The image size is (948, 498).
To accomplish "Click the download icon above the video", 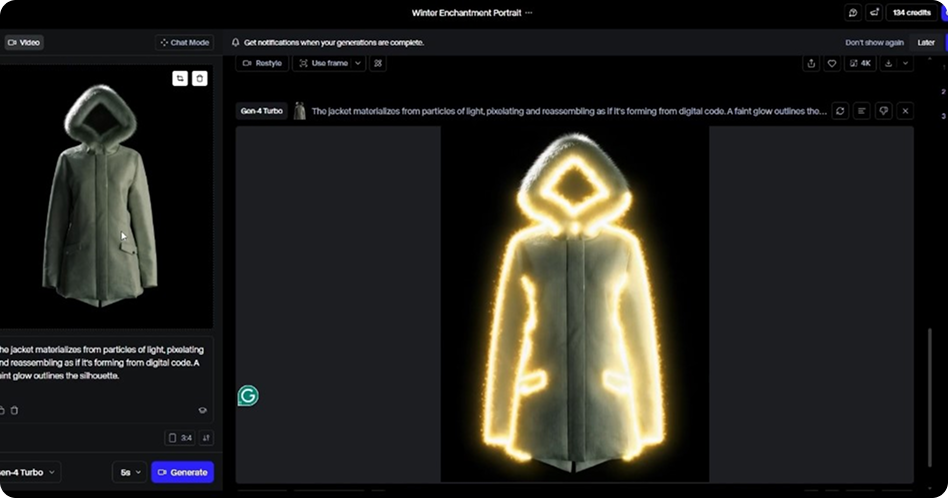I will pyautogui.click(x=888, y=63).
